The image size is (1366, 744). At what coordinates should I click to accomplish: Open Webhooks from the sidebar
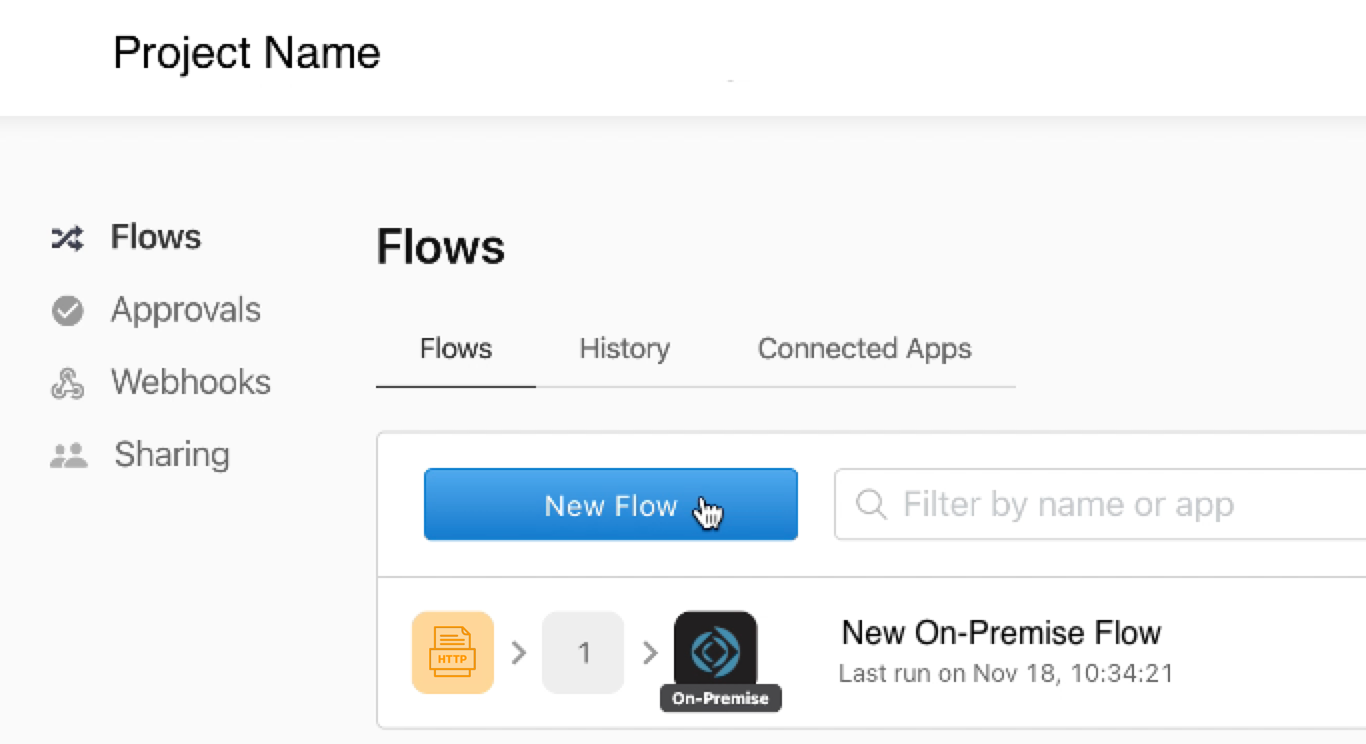[x=190, y=382]
